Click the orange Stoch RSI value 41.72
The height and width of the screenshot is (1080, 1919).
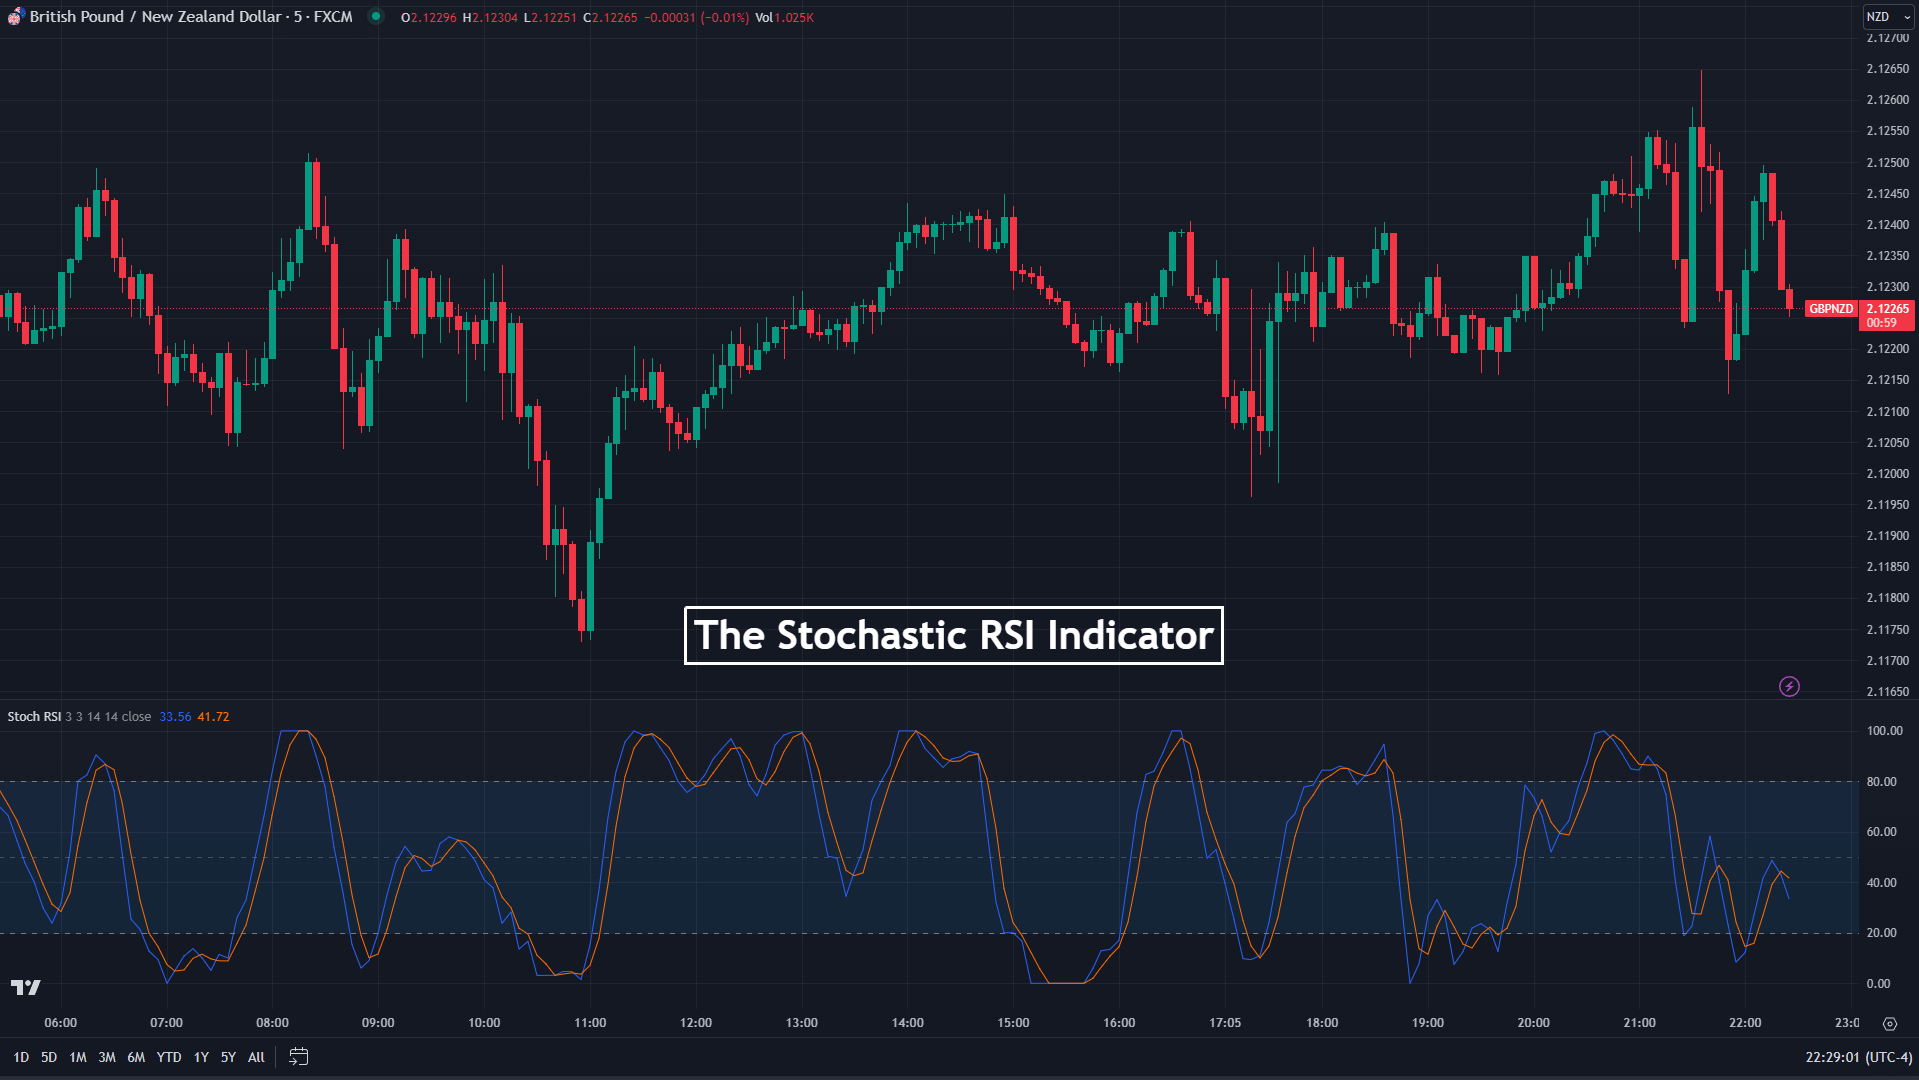215,716
